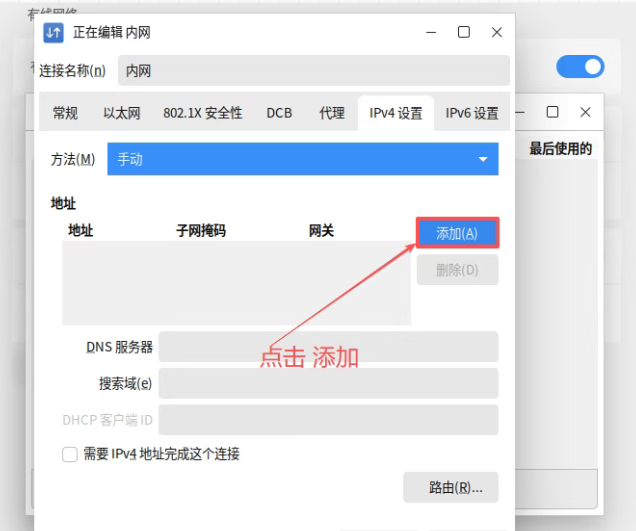Maximize the background connections window
The width and height of the screenshot is (636, 531).
[552, 112]
